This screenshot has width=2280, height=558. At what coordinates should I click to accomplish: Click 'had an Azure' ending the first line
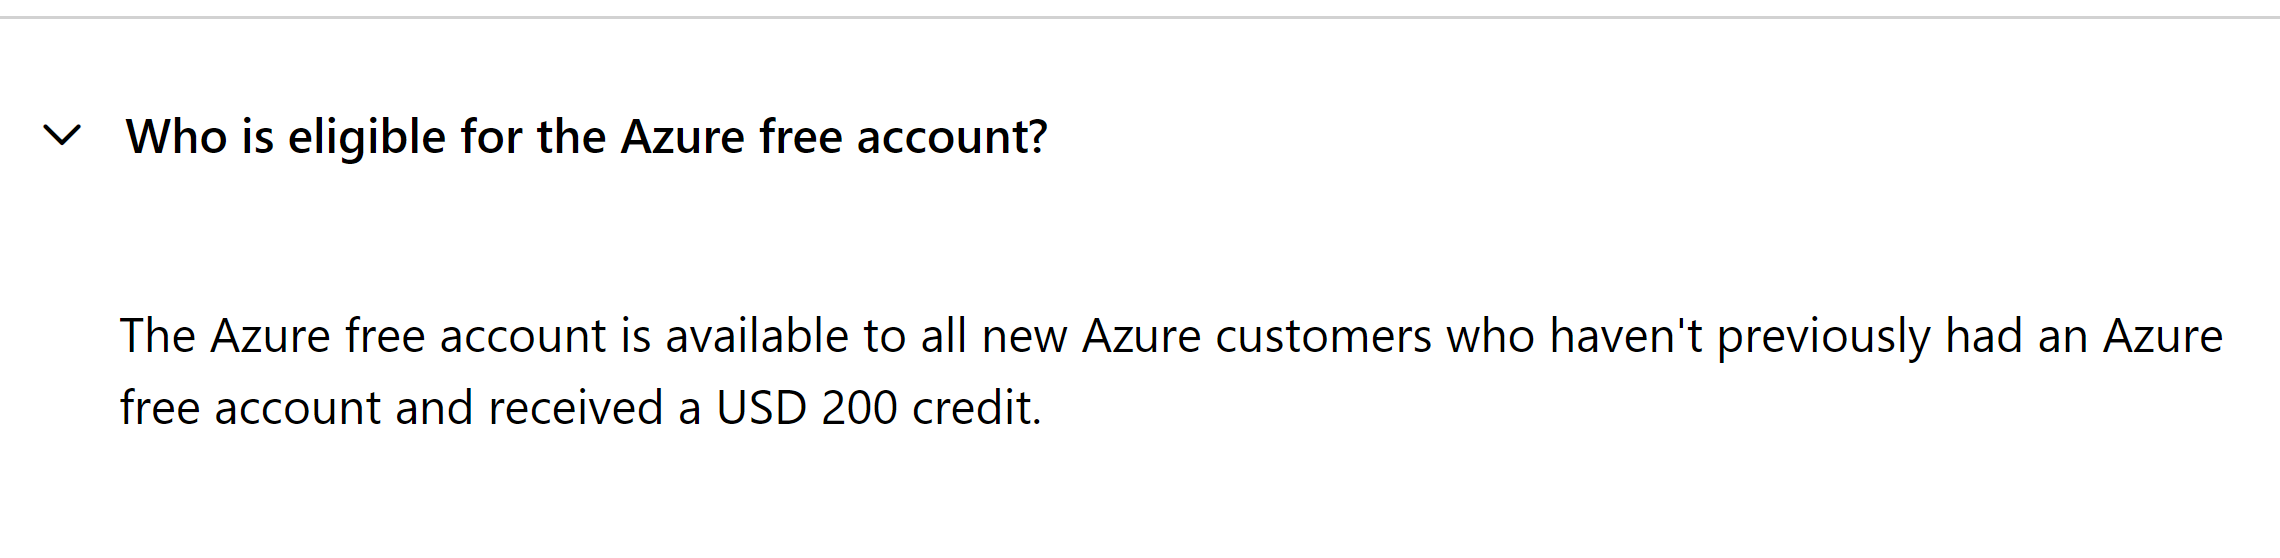[2084, 336]
